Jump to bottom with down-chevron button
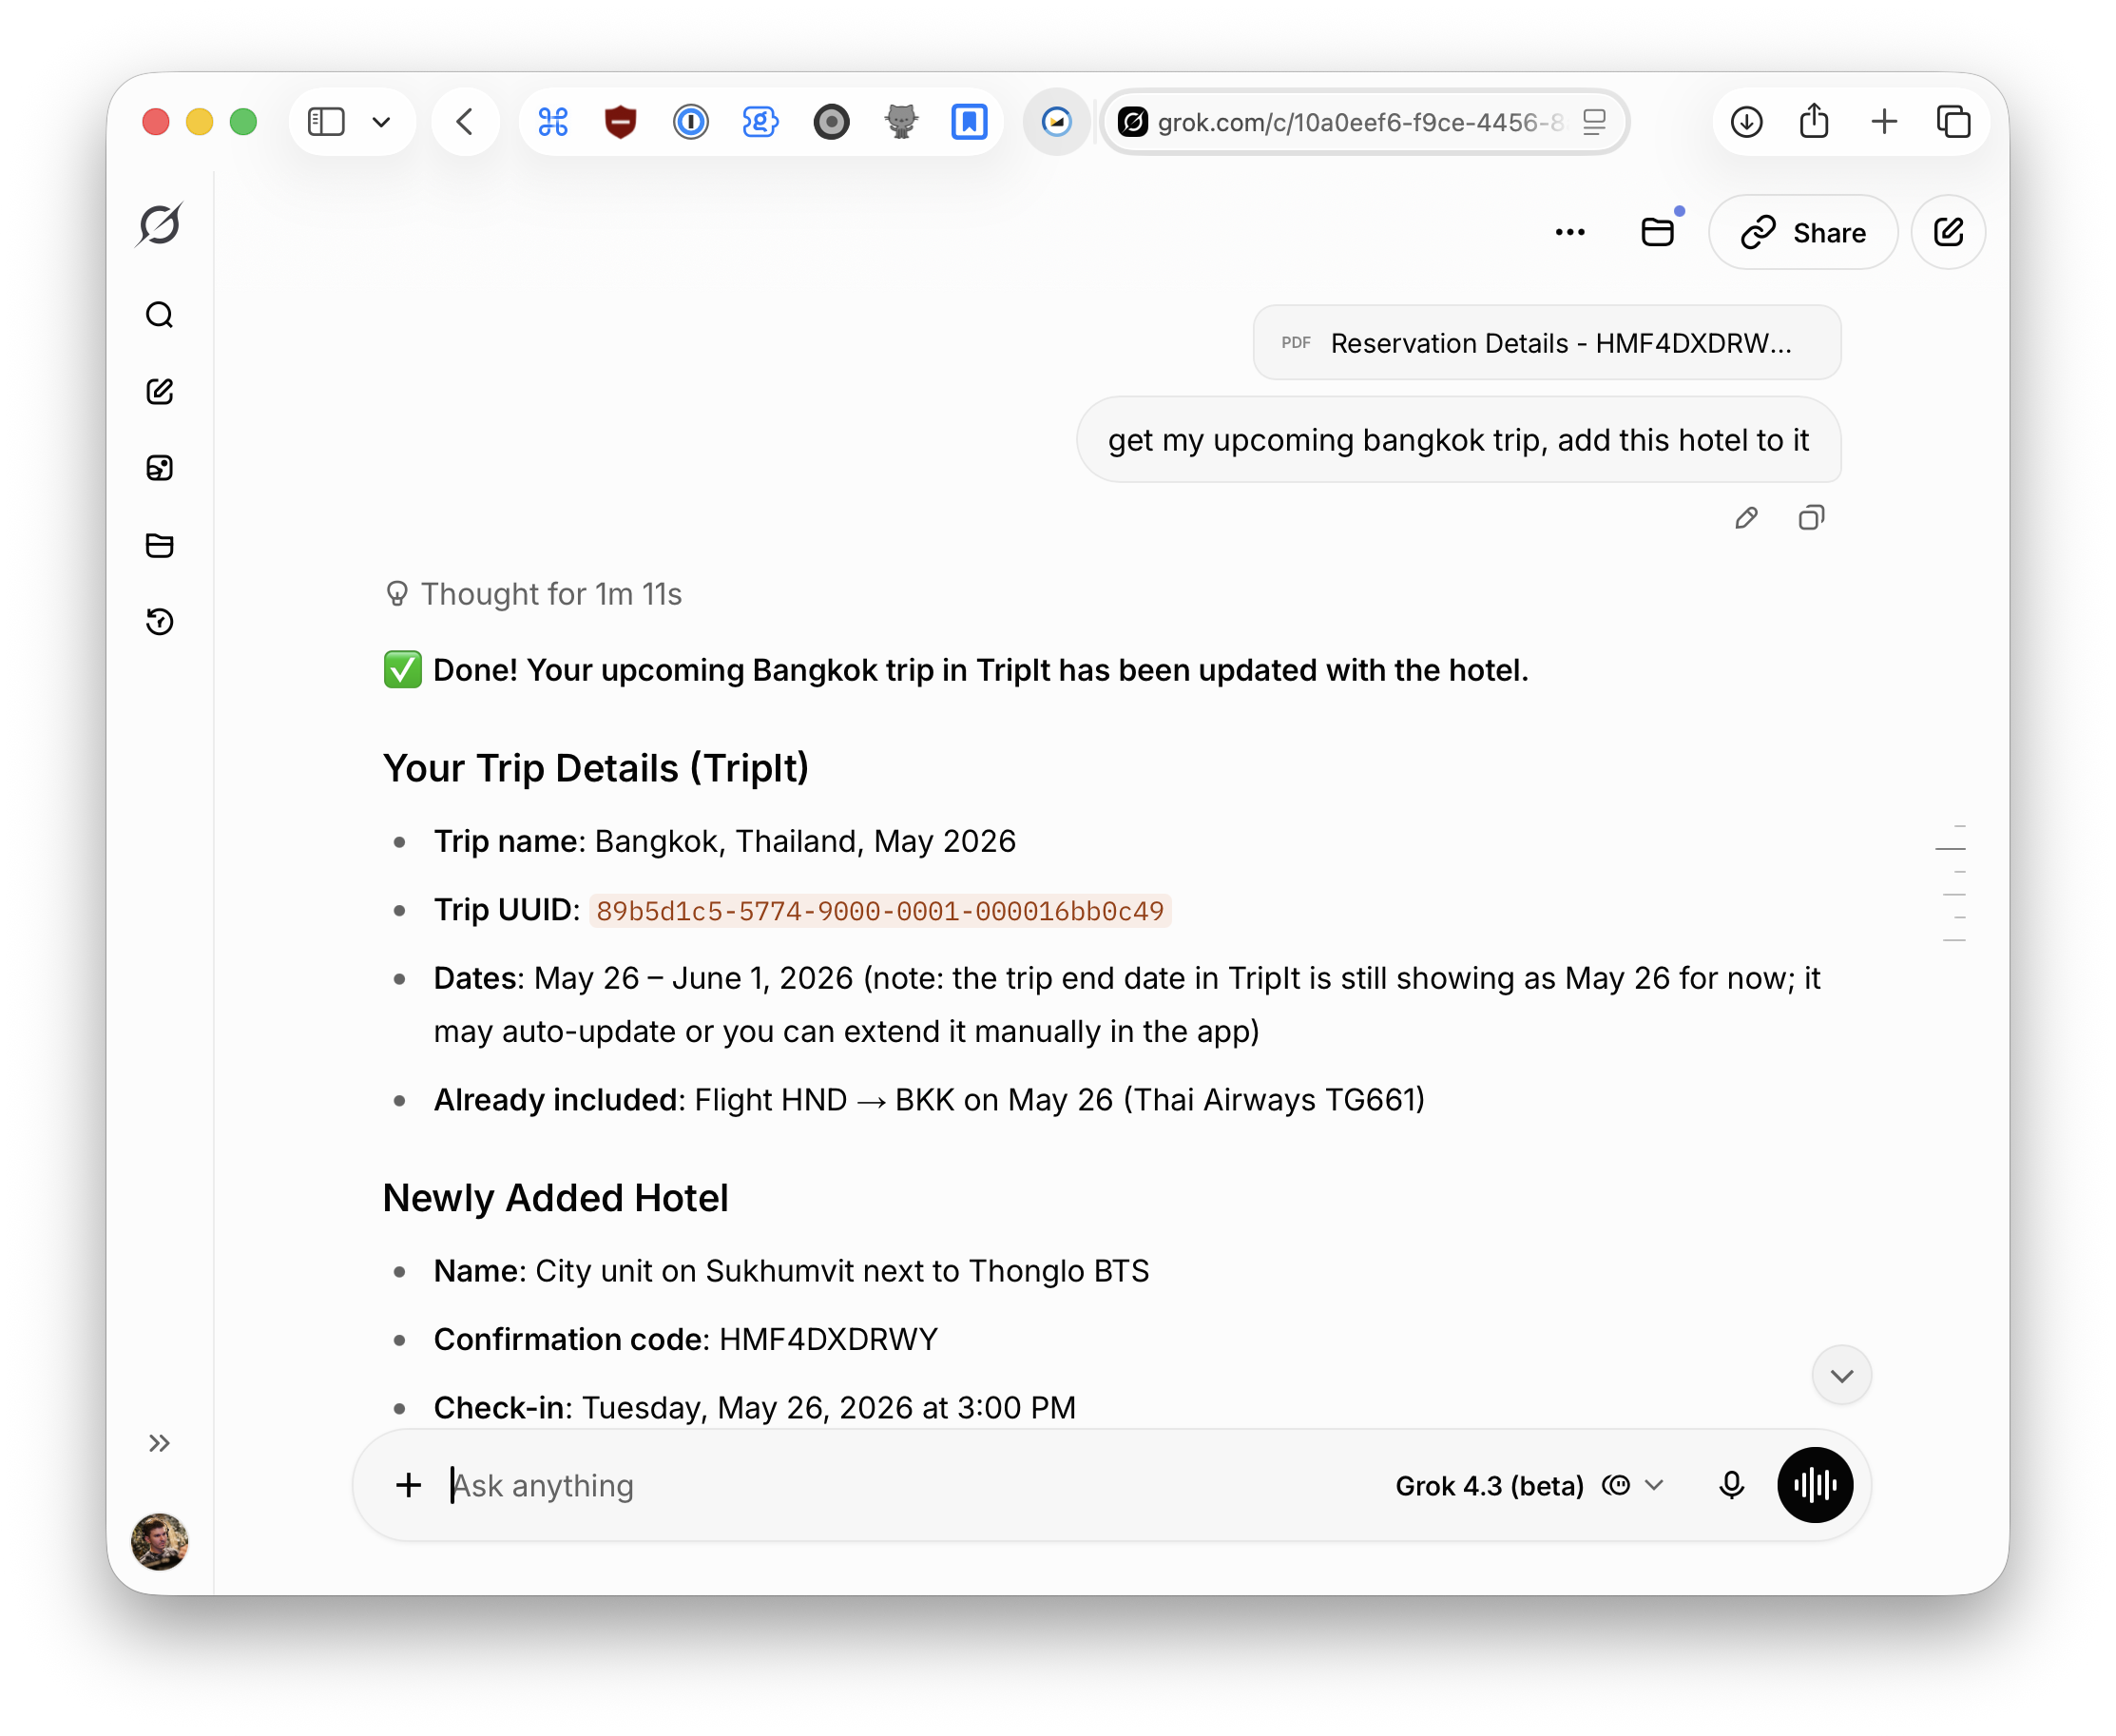Screen dimensions: 2116x1736 tap(1842, 1376)
